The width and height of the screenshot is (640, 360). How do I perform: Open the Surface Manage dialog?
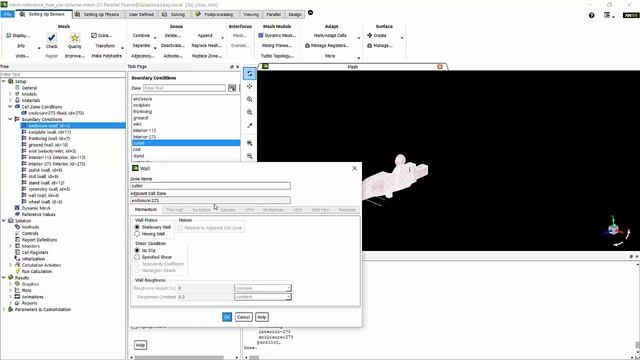click(380, 46)
